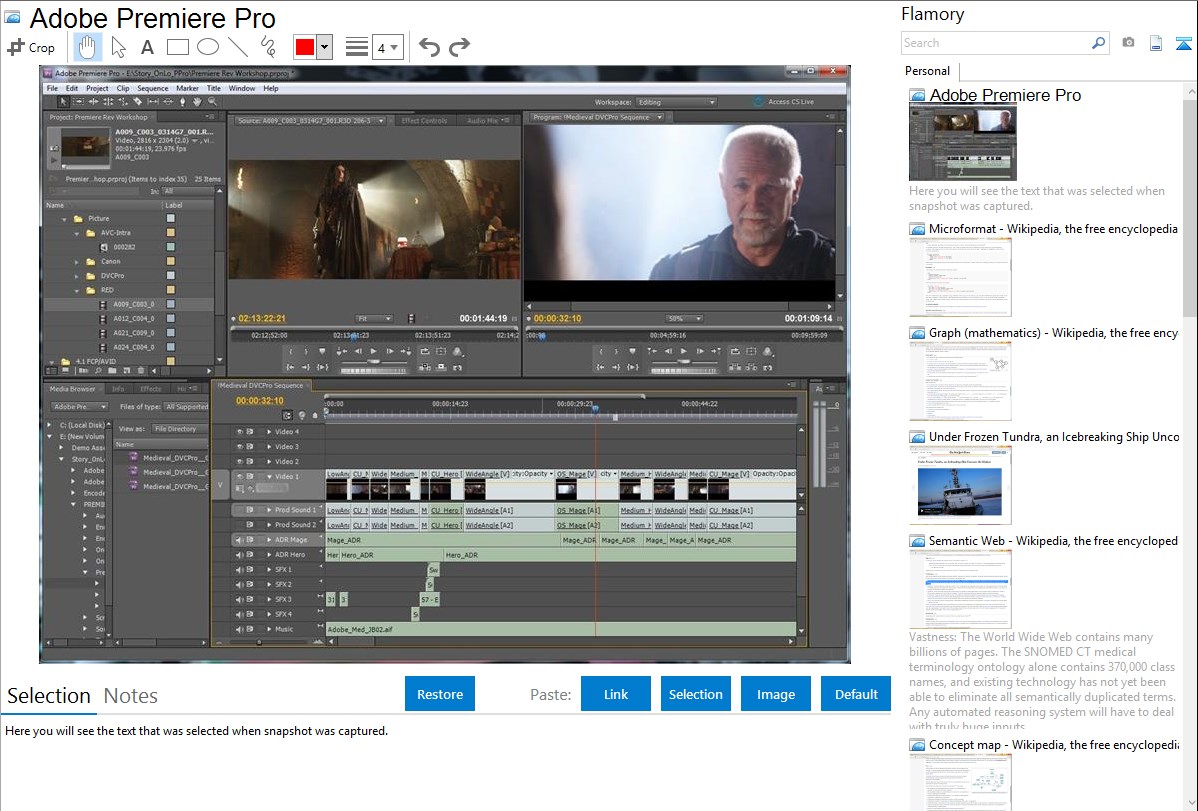Click the redo arrow icon
The width and height of the screenshot is (1198, 811).
click(459, 47)
